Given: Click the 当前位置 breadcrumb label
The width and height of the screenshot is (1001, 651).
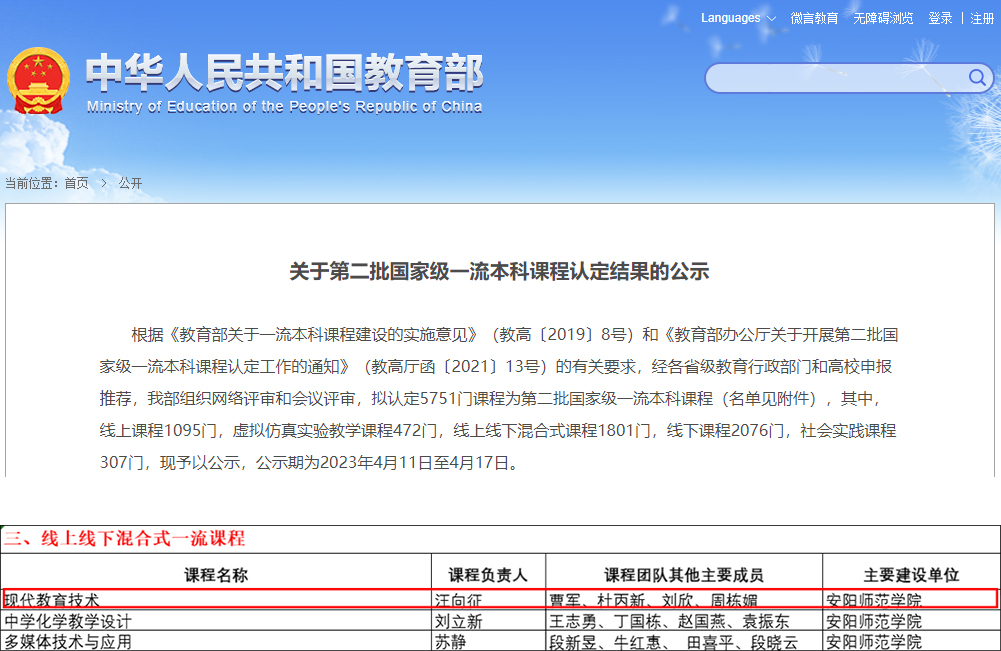Looking at the screenshot, I should click(x=32, y=183).
